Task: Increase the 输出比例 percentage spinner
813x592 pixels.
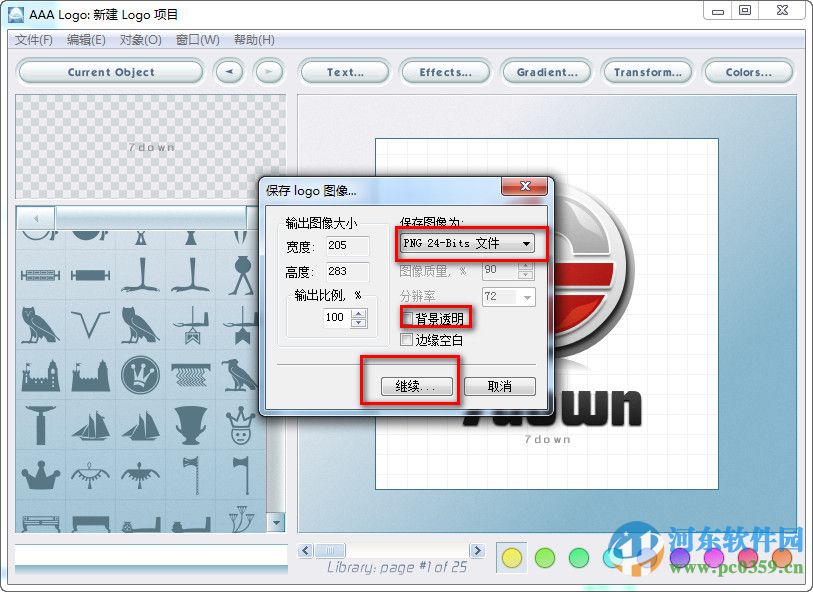Action: pyautogui.click(x=359, y=313)
